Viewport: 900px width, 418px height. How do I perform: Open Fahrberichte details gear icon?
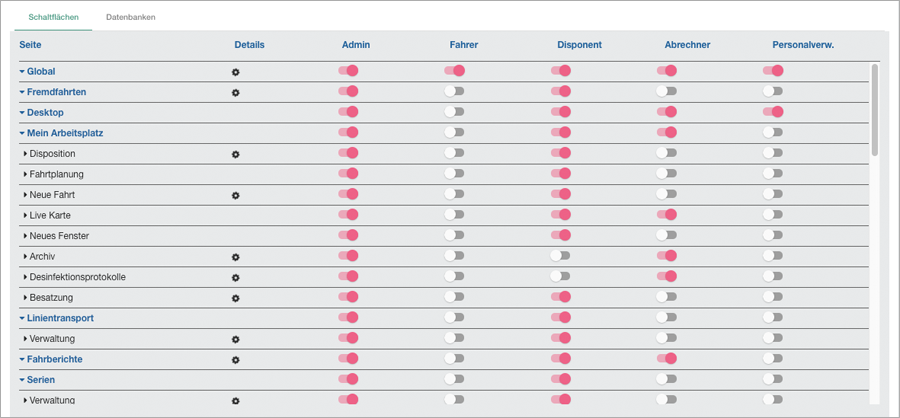pyautogui.click(x=235, y=360)
